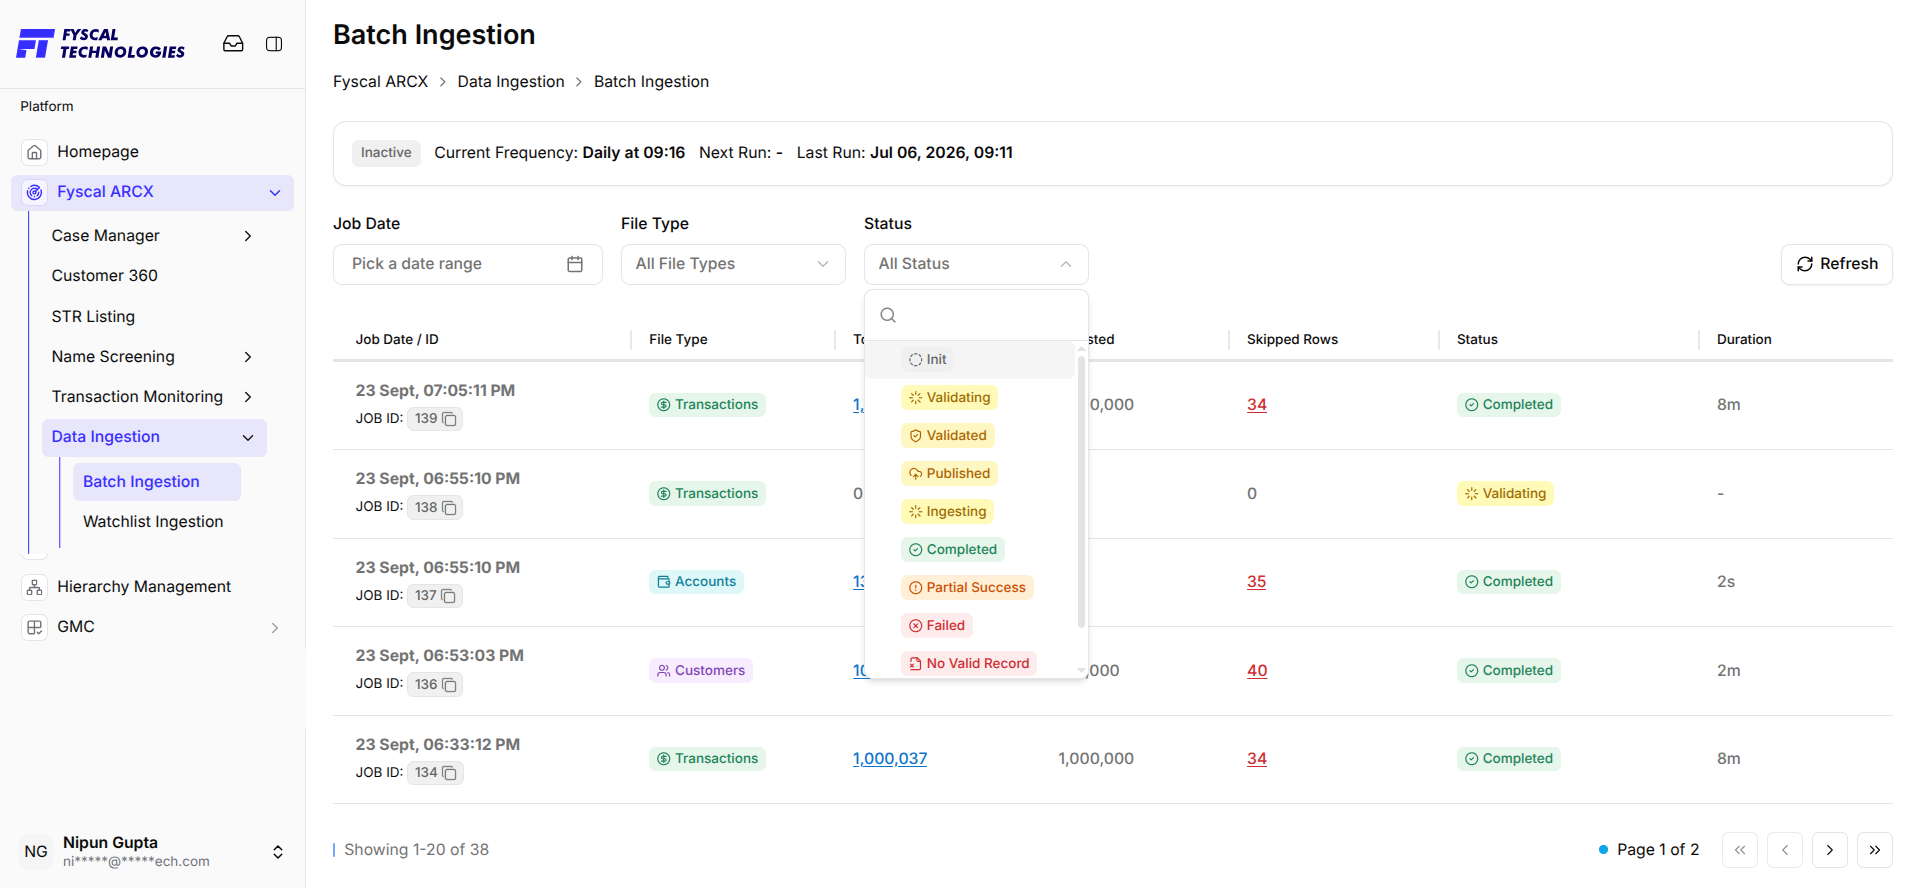
Task: Jump to the last page
Action: 1875,850
